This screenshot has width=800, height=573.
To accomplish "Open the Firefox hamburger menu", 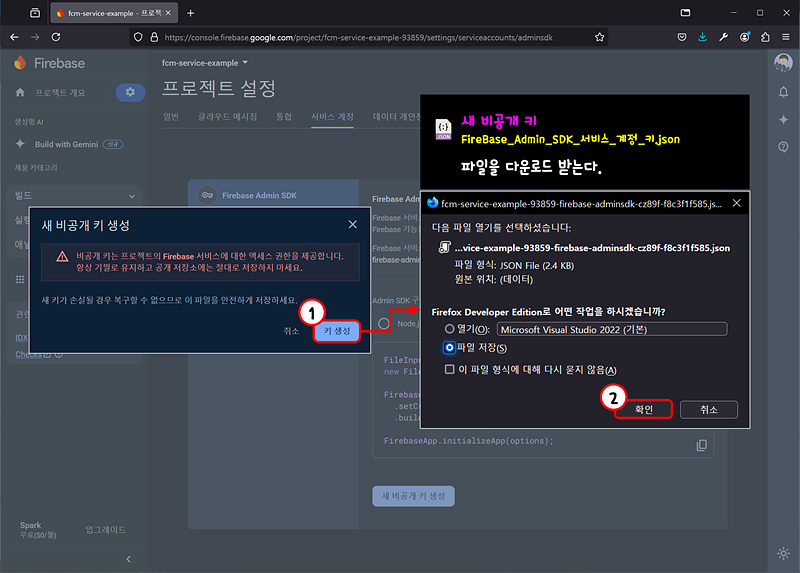I will 786,37.
